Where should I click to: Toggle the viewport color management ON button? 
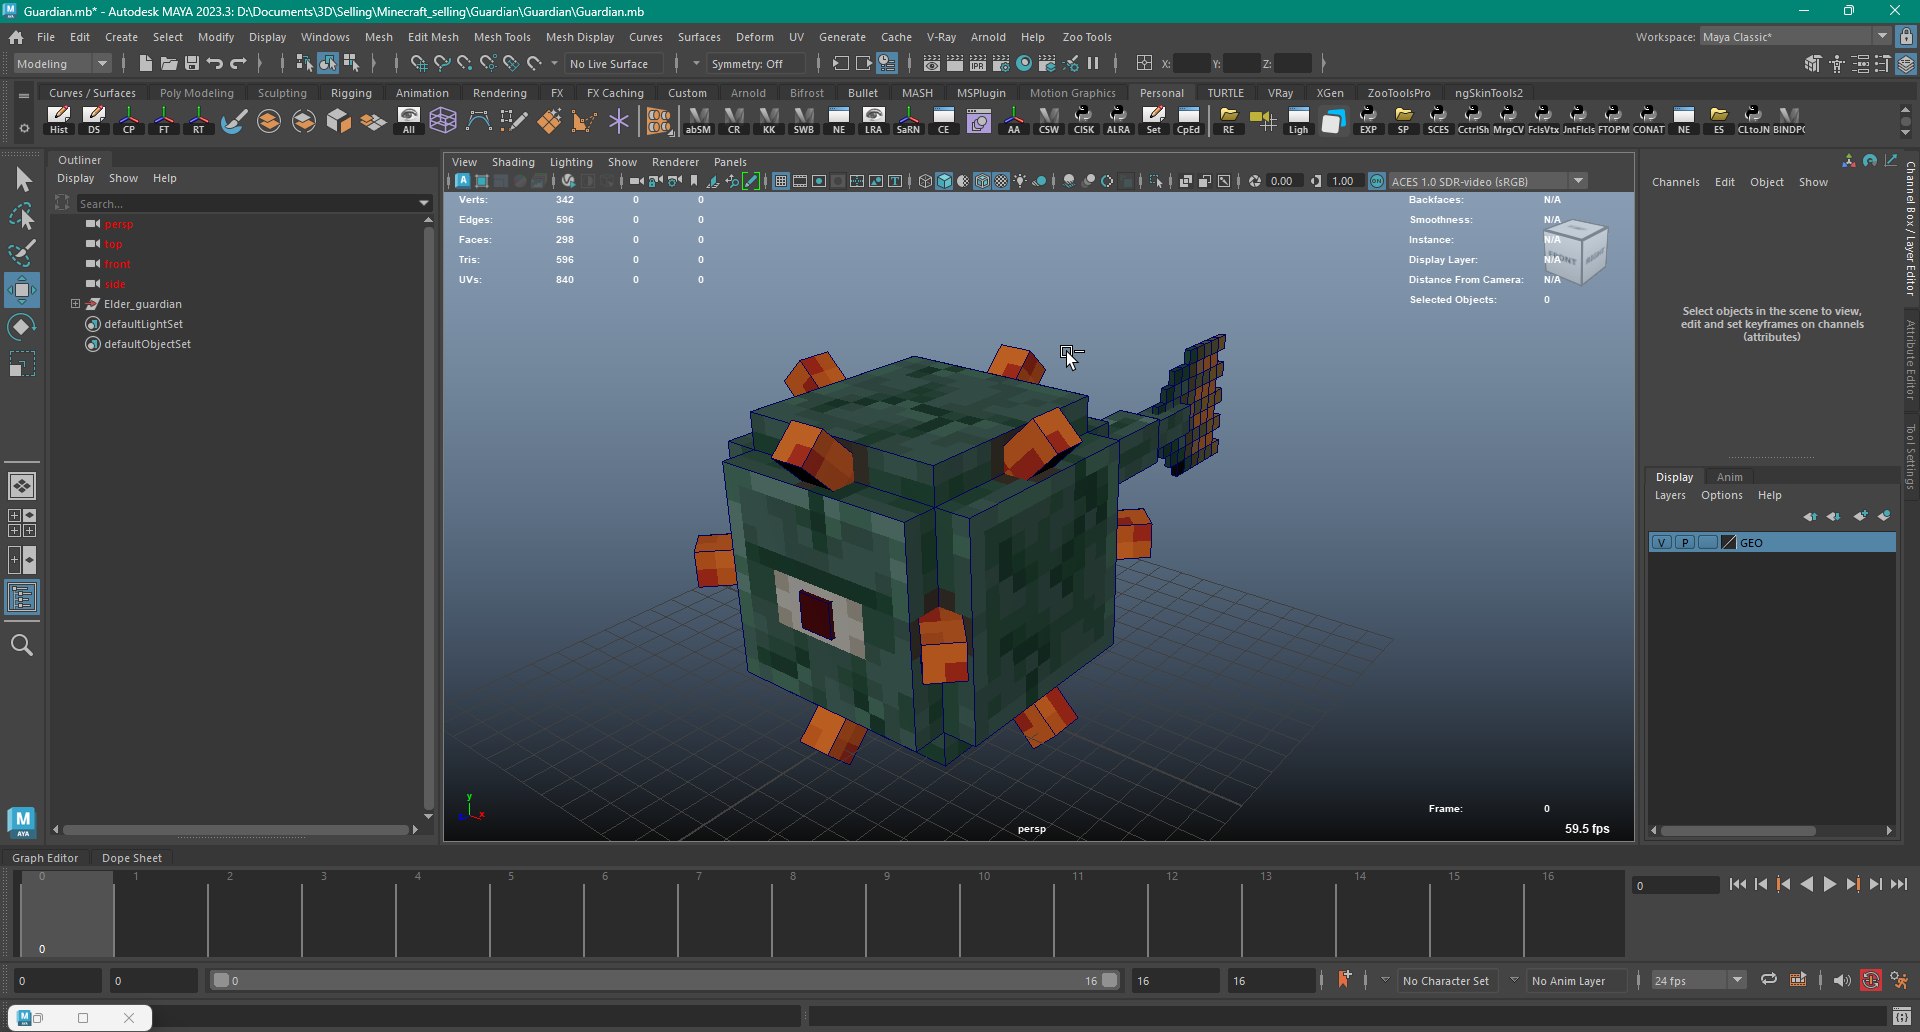[x=1377, y=181]
